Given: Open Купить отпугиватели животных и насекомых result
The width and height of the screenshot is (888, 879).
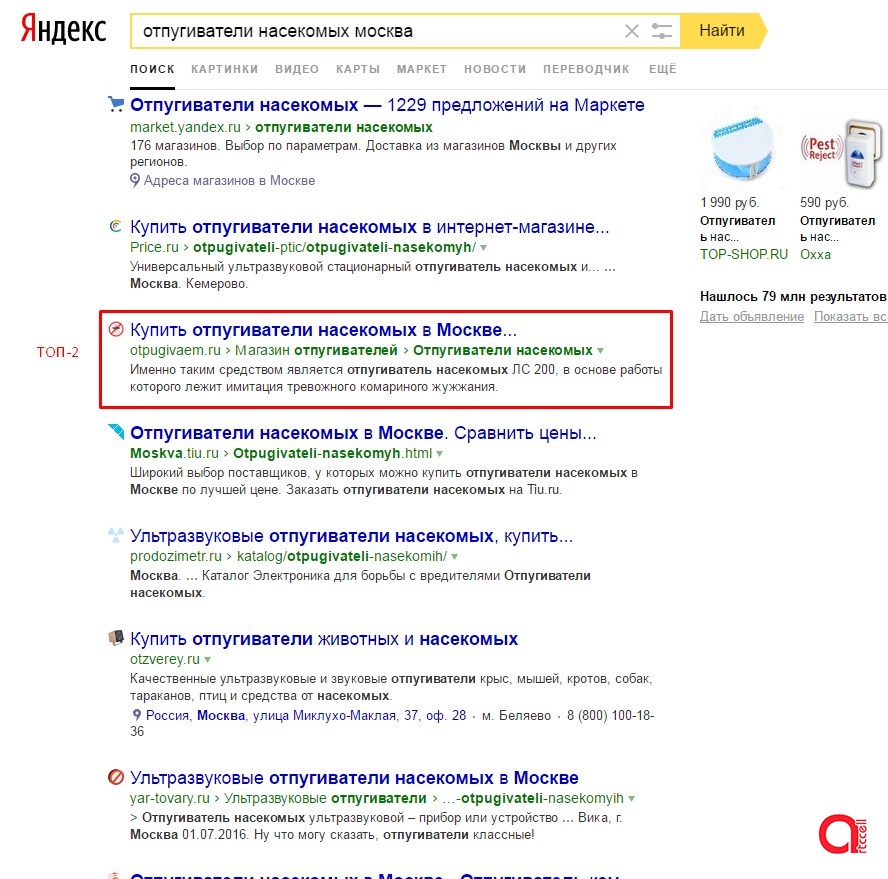Looking at the screenshot, I should coord(324,639).
